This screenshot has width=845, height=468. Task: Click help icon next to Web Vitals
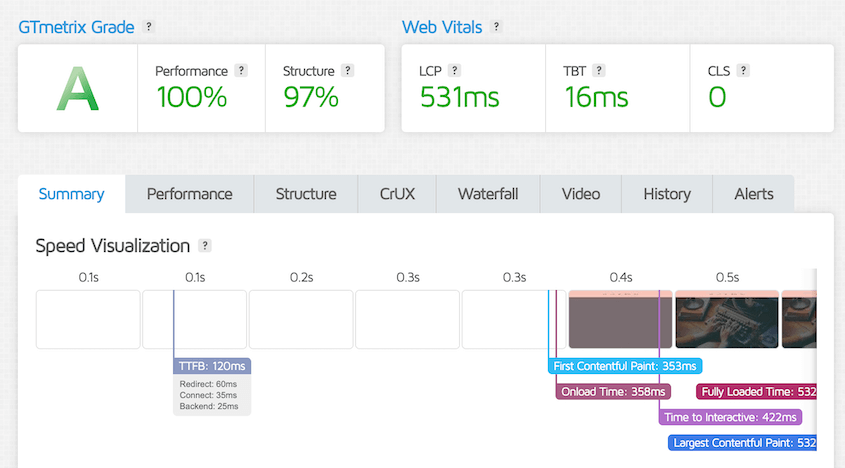click(496, 26)
